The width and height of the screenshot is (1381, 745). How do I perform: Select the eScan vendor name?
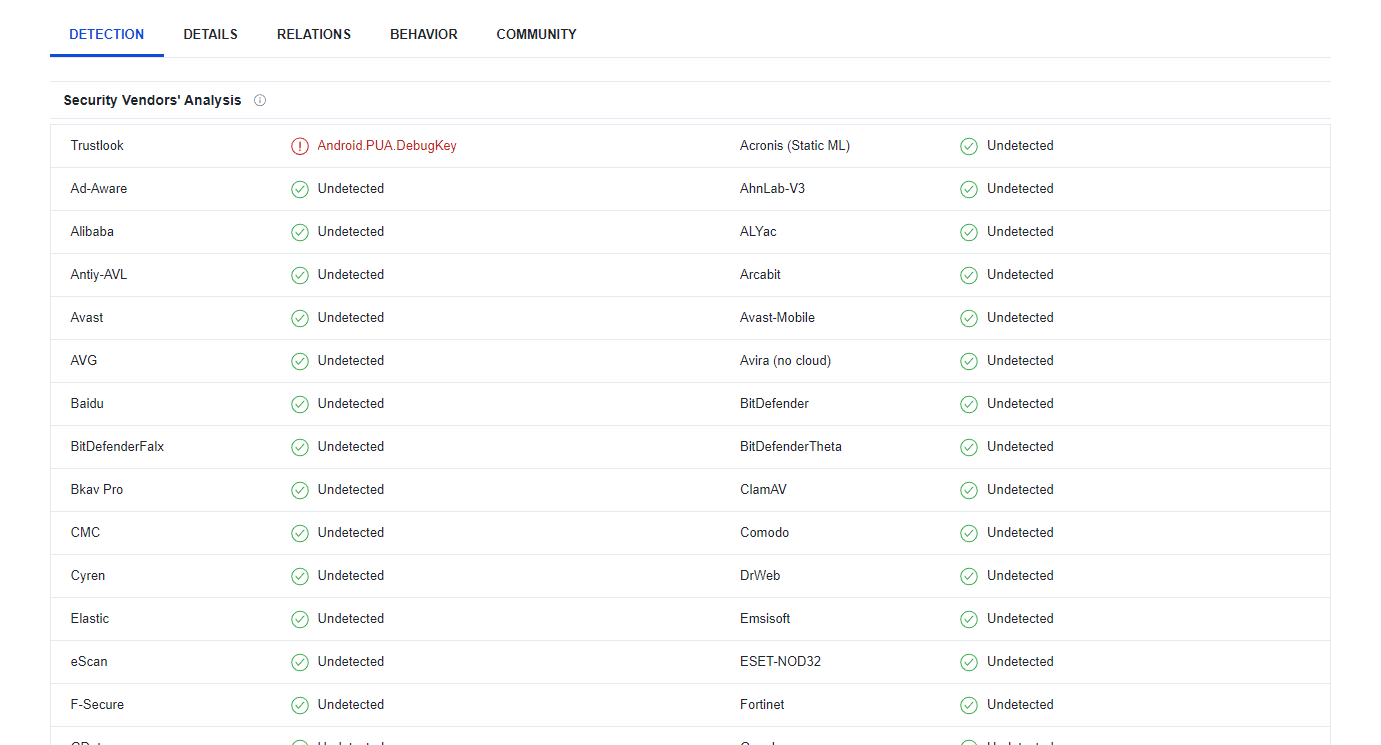point(89,662)
